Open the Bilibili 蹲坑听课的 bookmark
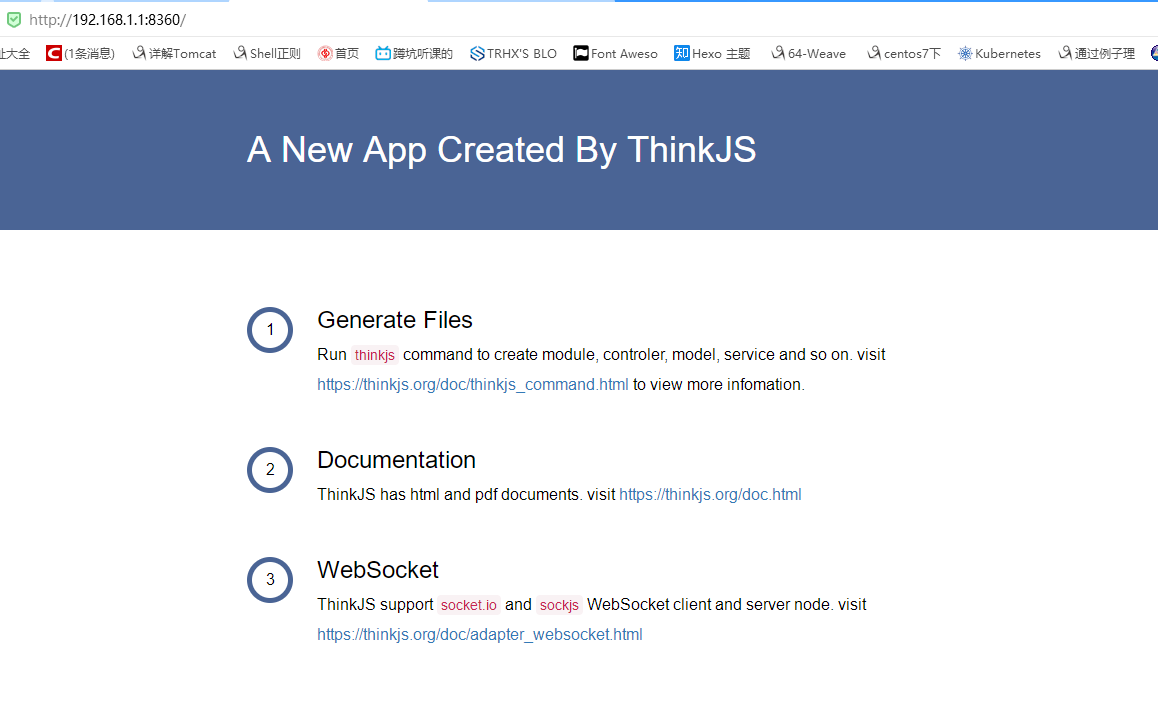This screenshot has height=713, width=1158. click(x=414, y=54)
